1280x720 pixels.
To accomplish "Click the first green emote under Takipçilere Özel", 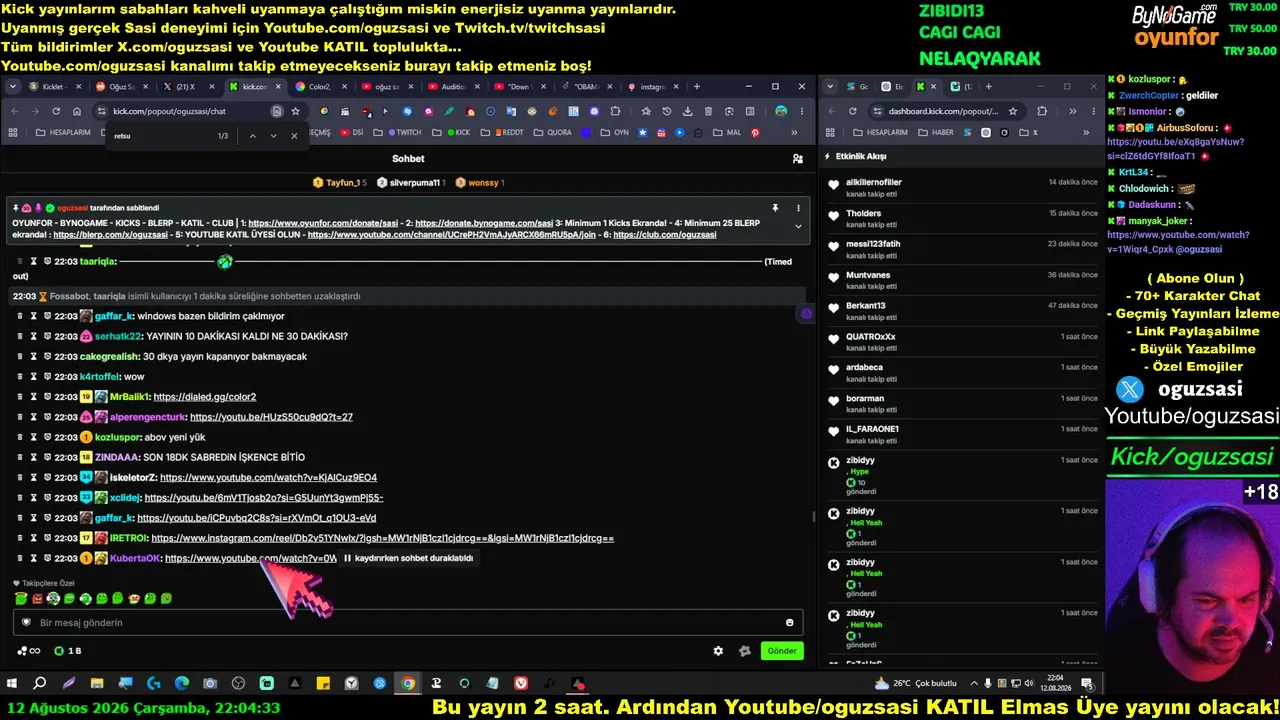I will (x=21, y=599).
